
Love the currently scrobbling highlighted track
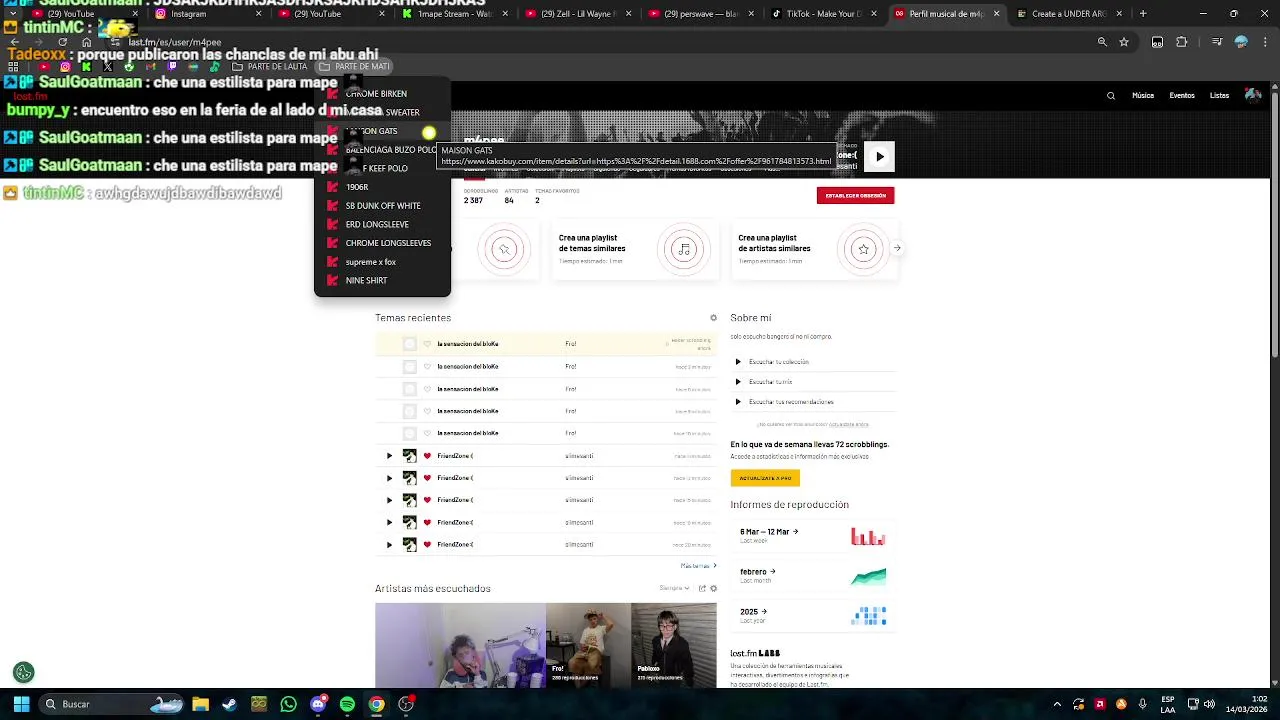427,344
